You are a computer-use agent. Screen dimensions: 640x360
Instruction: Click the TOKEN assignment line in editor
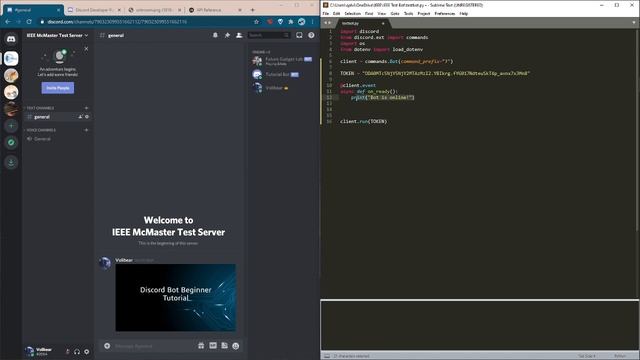point(434,73)
